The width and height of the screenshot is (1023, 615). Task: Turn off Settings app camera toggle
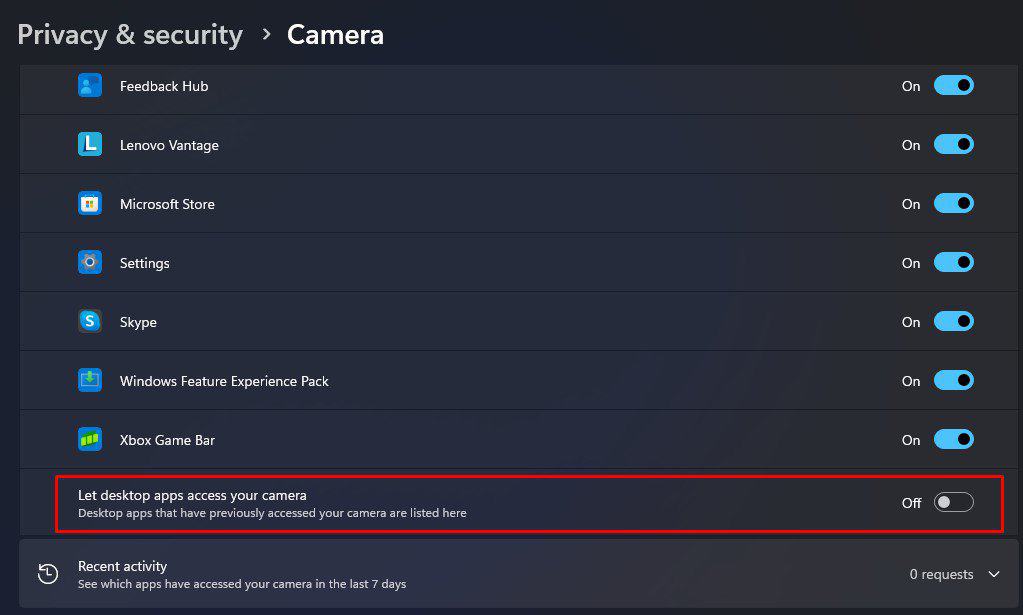coord(953,263)
